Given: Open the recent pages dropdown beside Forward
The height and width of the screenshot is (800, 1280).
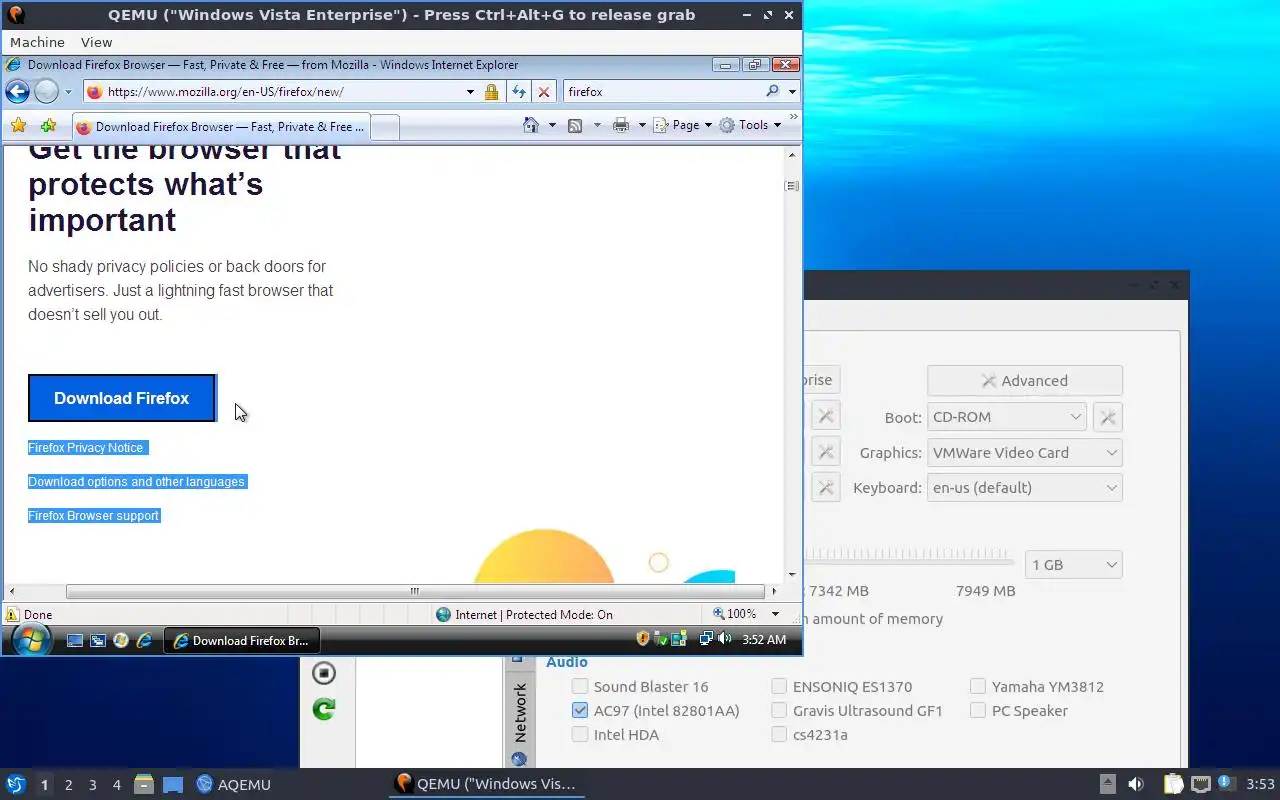Looking at the screenshot, I should coord(68,92).
